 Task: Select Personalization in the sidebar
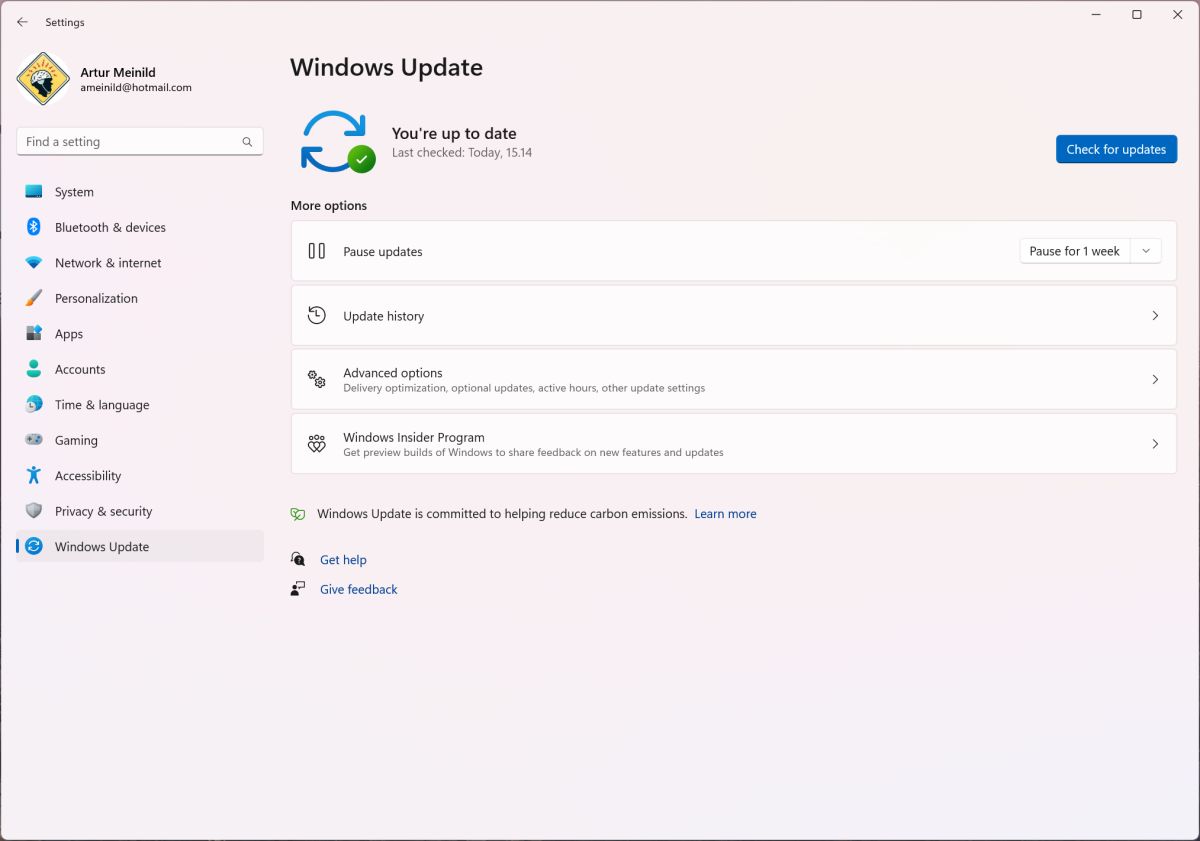click(140, 298)
